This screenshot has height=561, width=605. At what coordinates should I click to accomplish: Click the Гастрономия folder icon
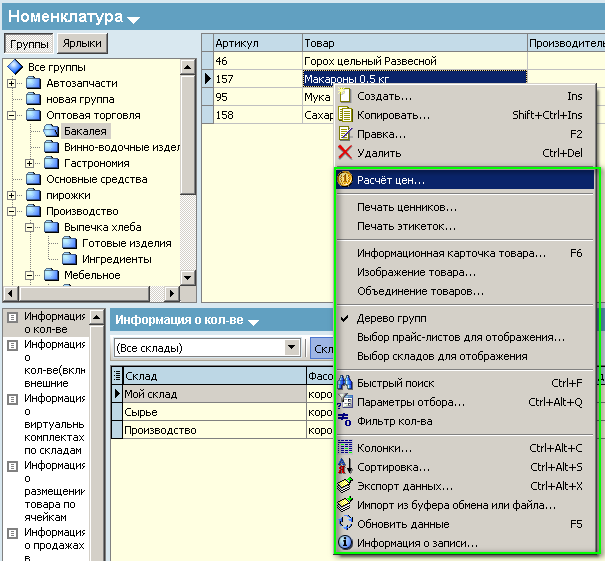click(x=51, y=163)
